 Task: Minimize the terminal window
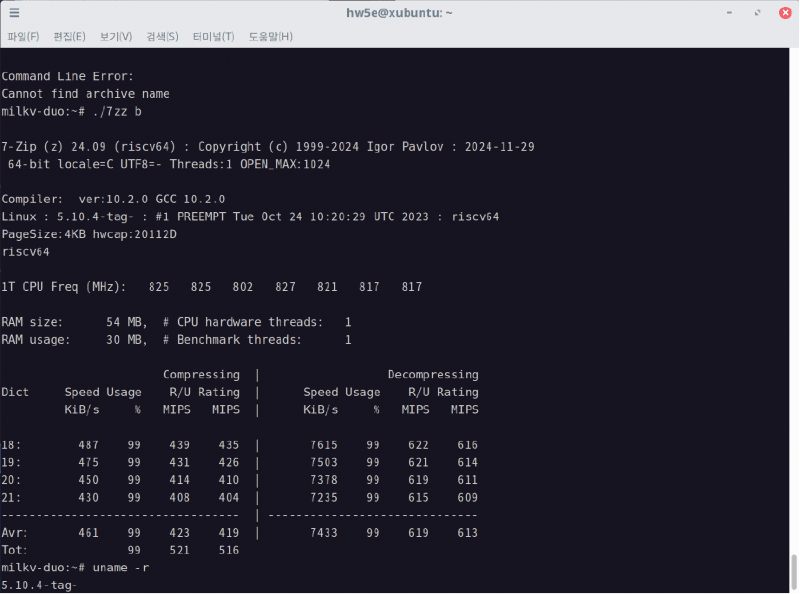tap(730, 13)
